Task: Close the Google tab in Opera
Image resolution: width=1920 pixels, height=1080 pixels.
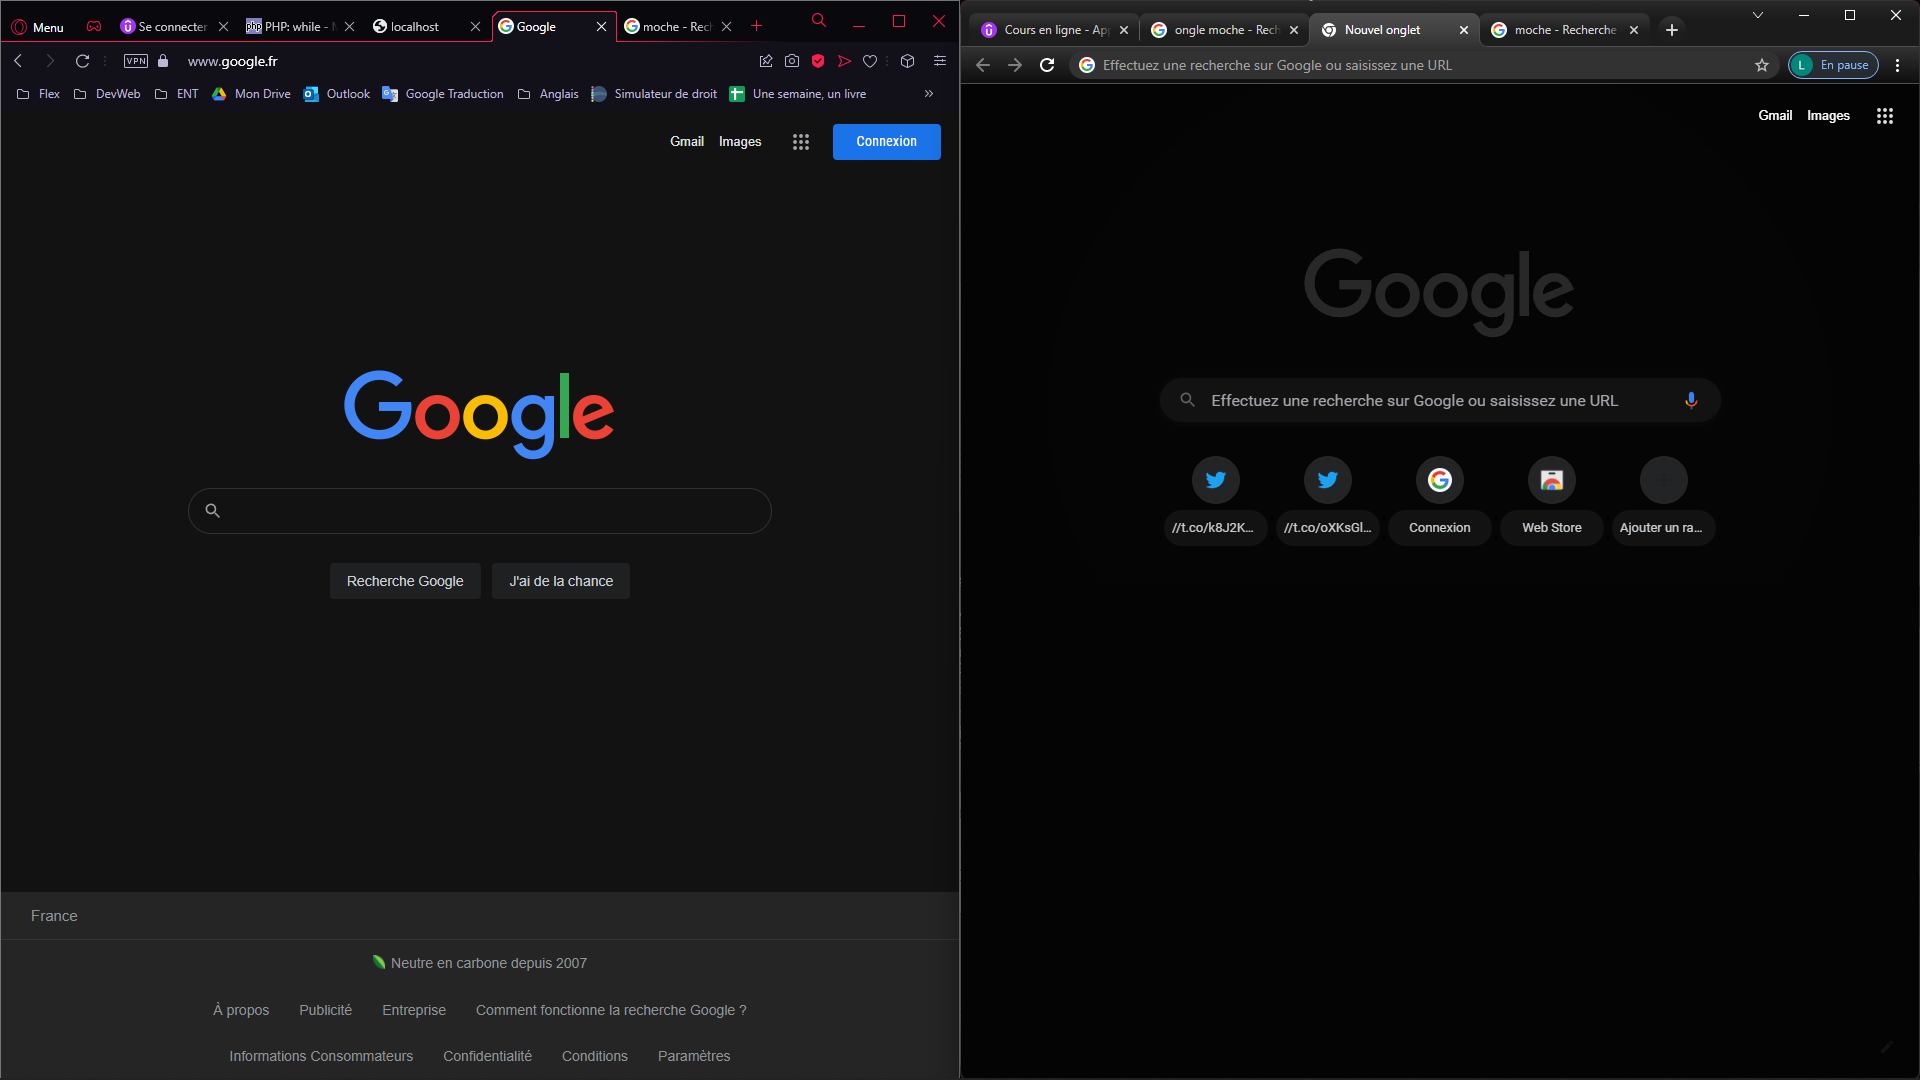Action: (x=601, y=27)
